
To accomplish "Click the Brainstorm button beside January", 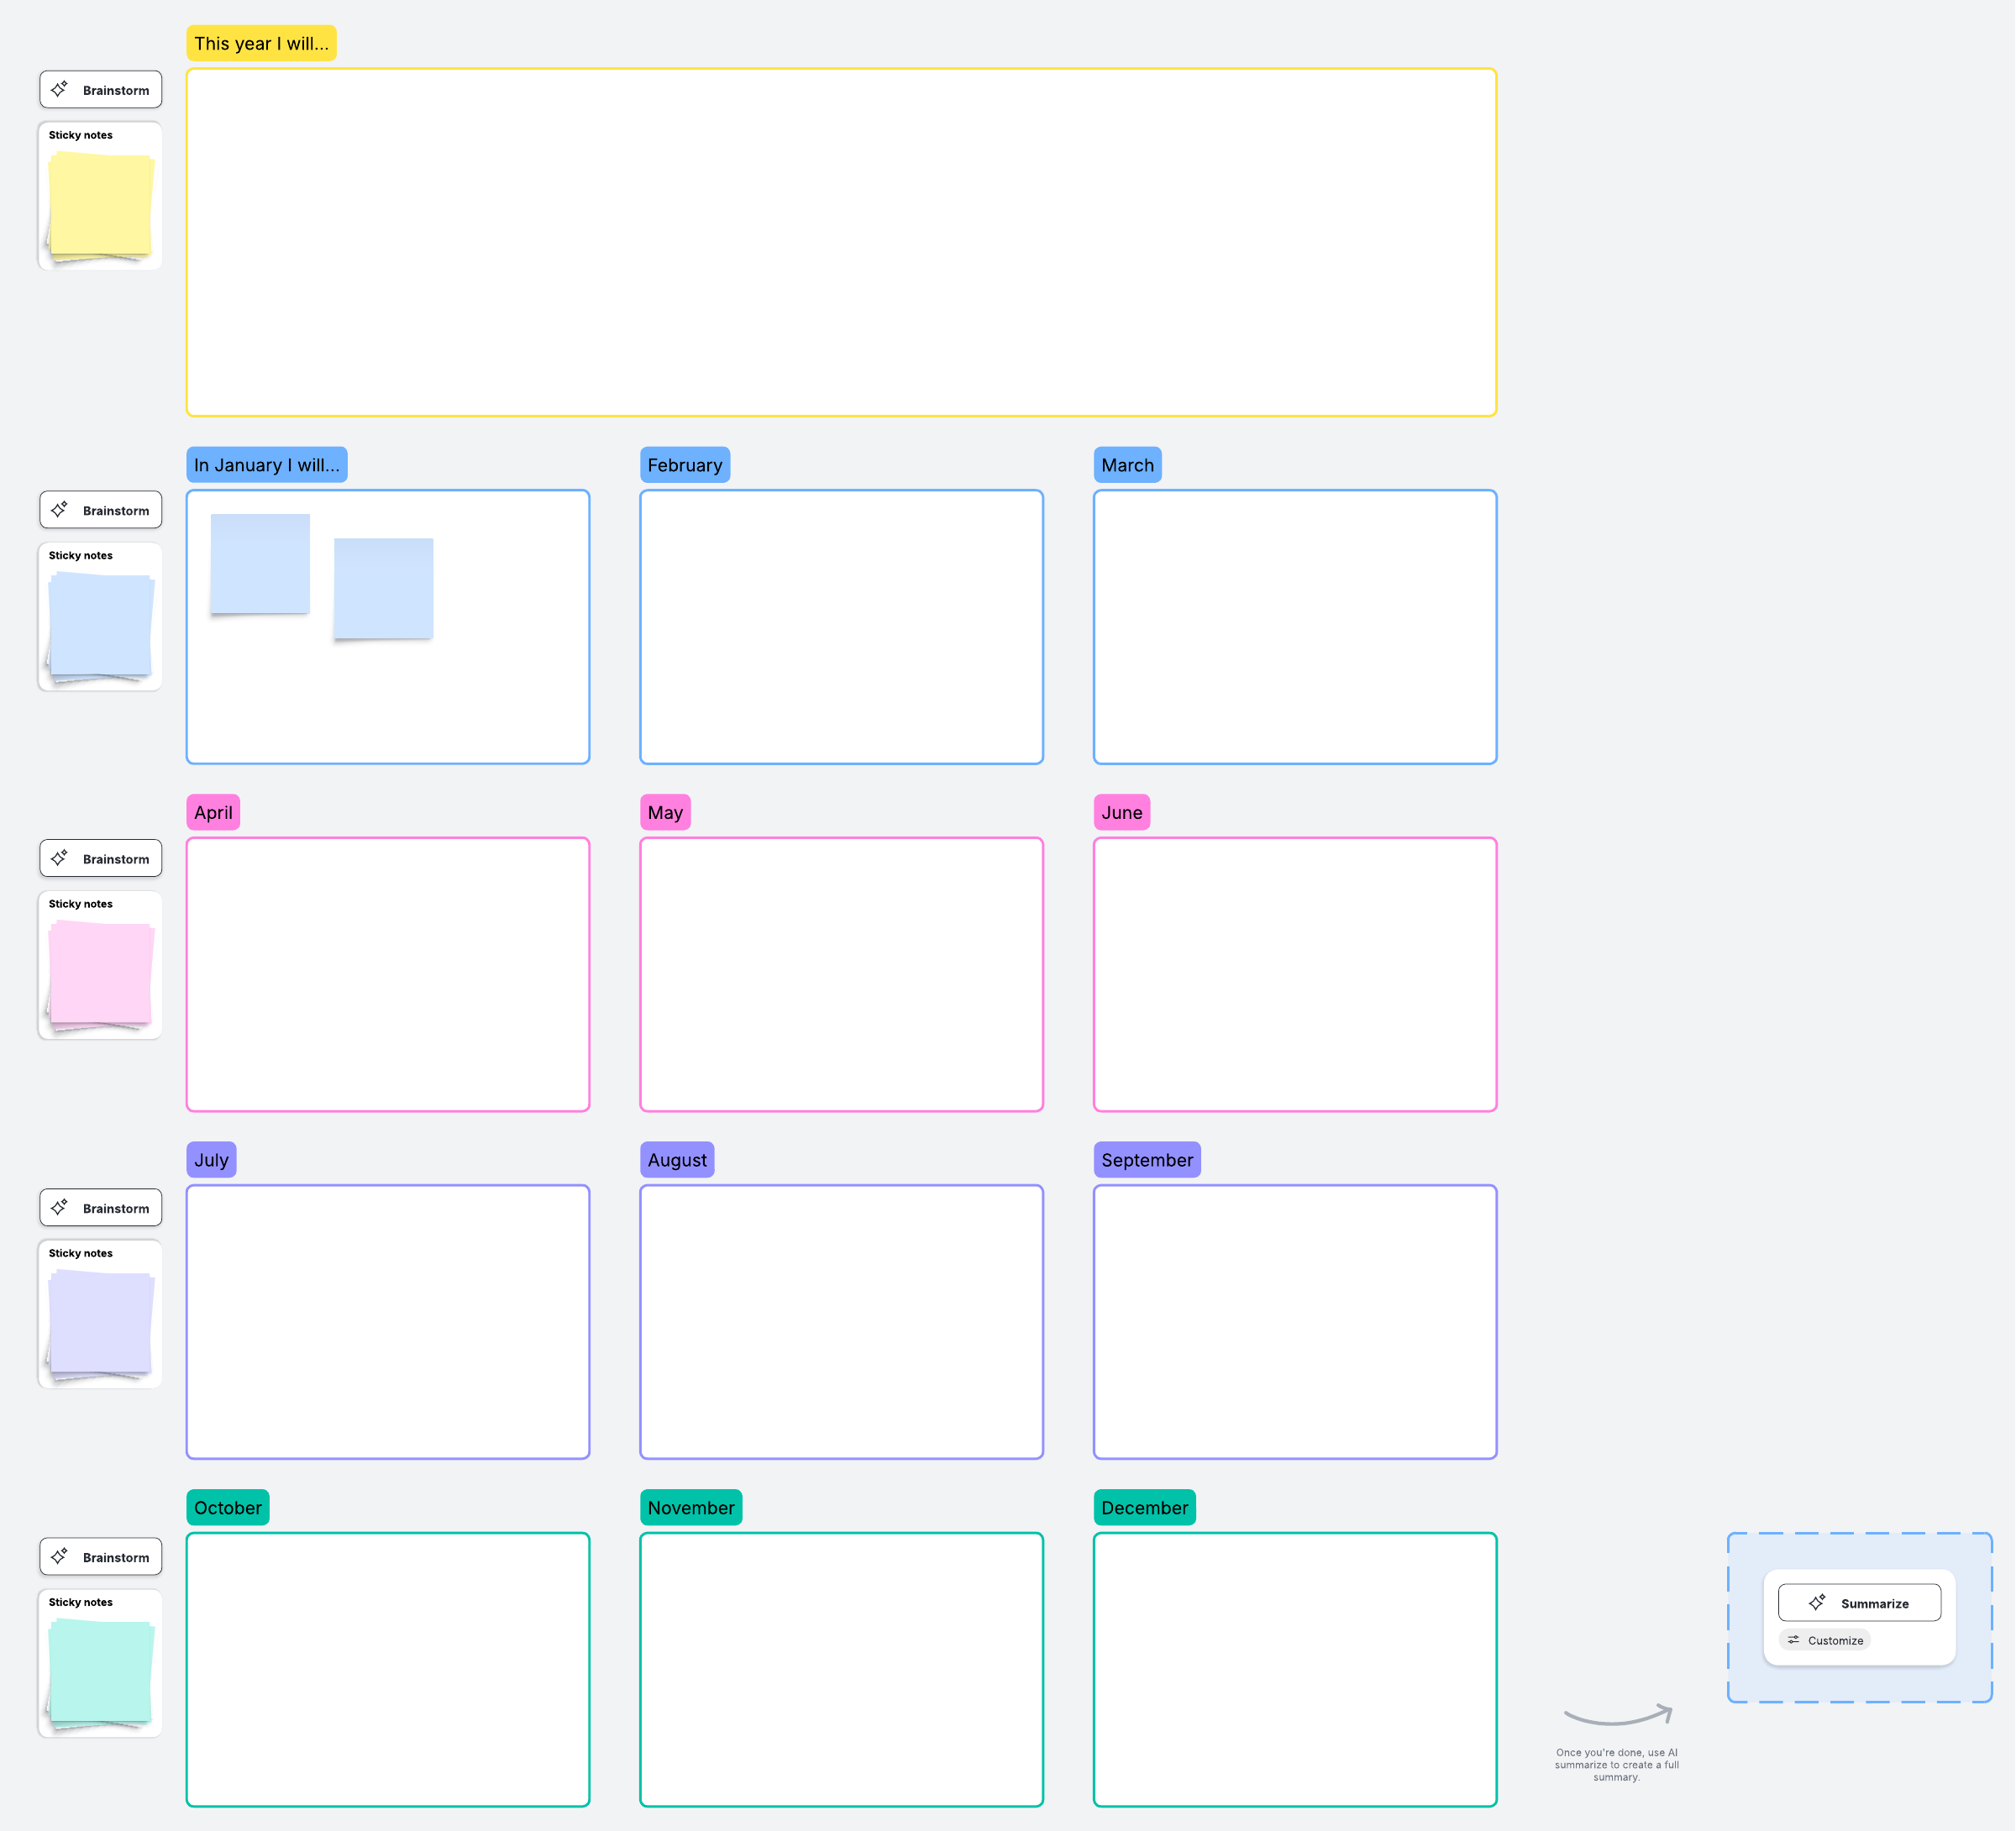I will tap(101, 510).
